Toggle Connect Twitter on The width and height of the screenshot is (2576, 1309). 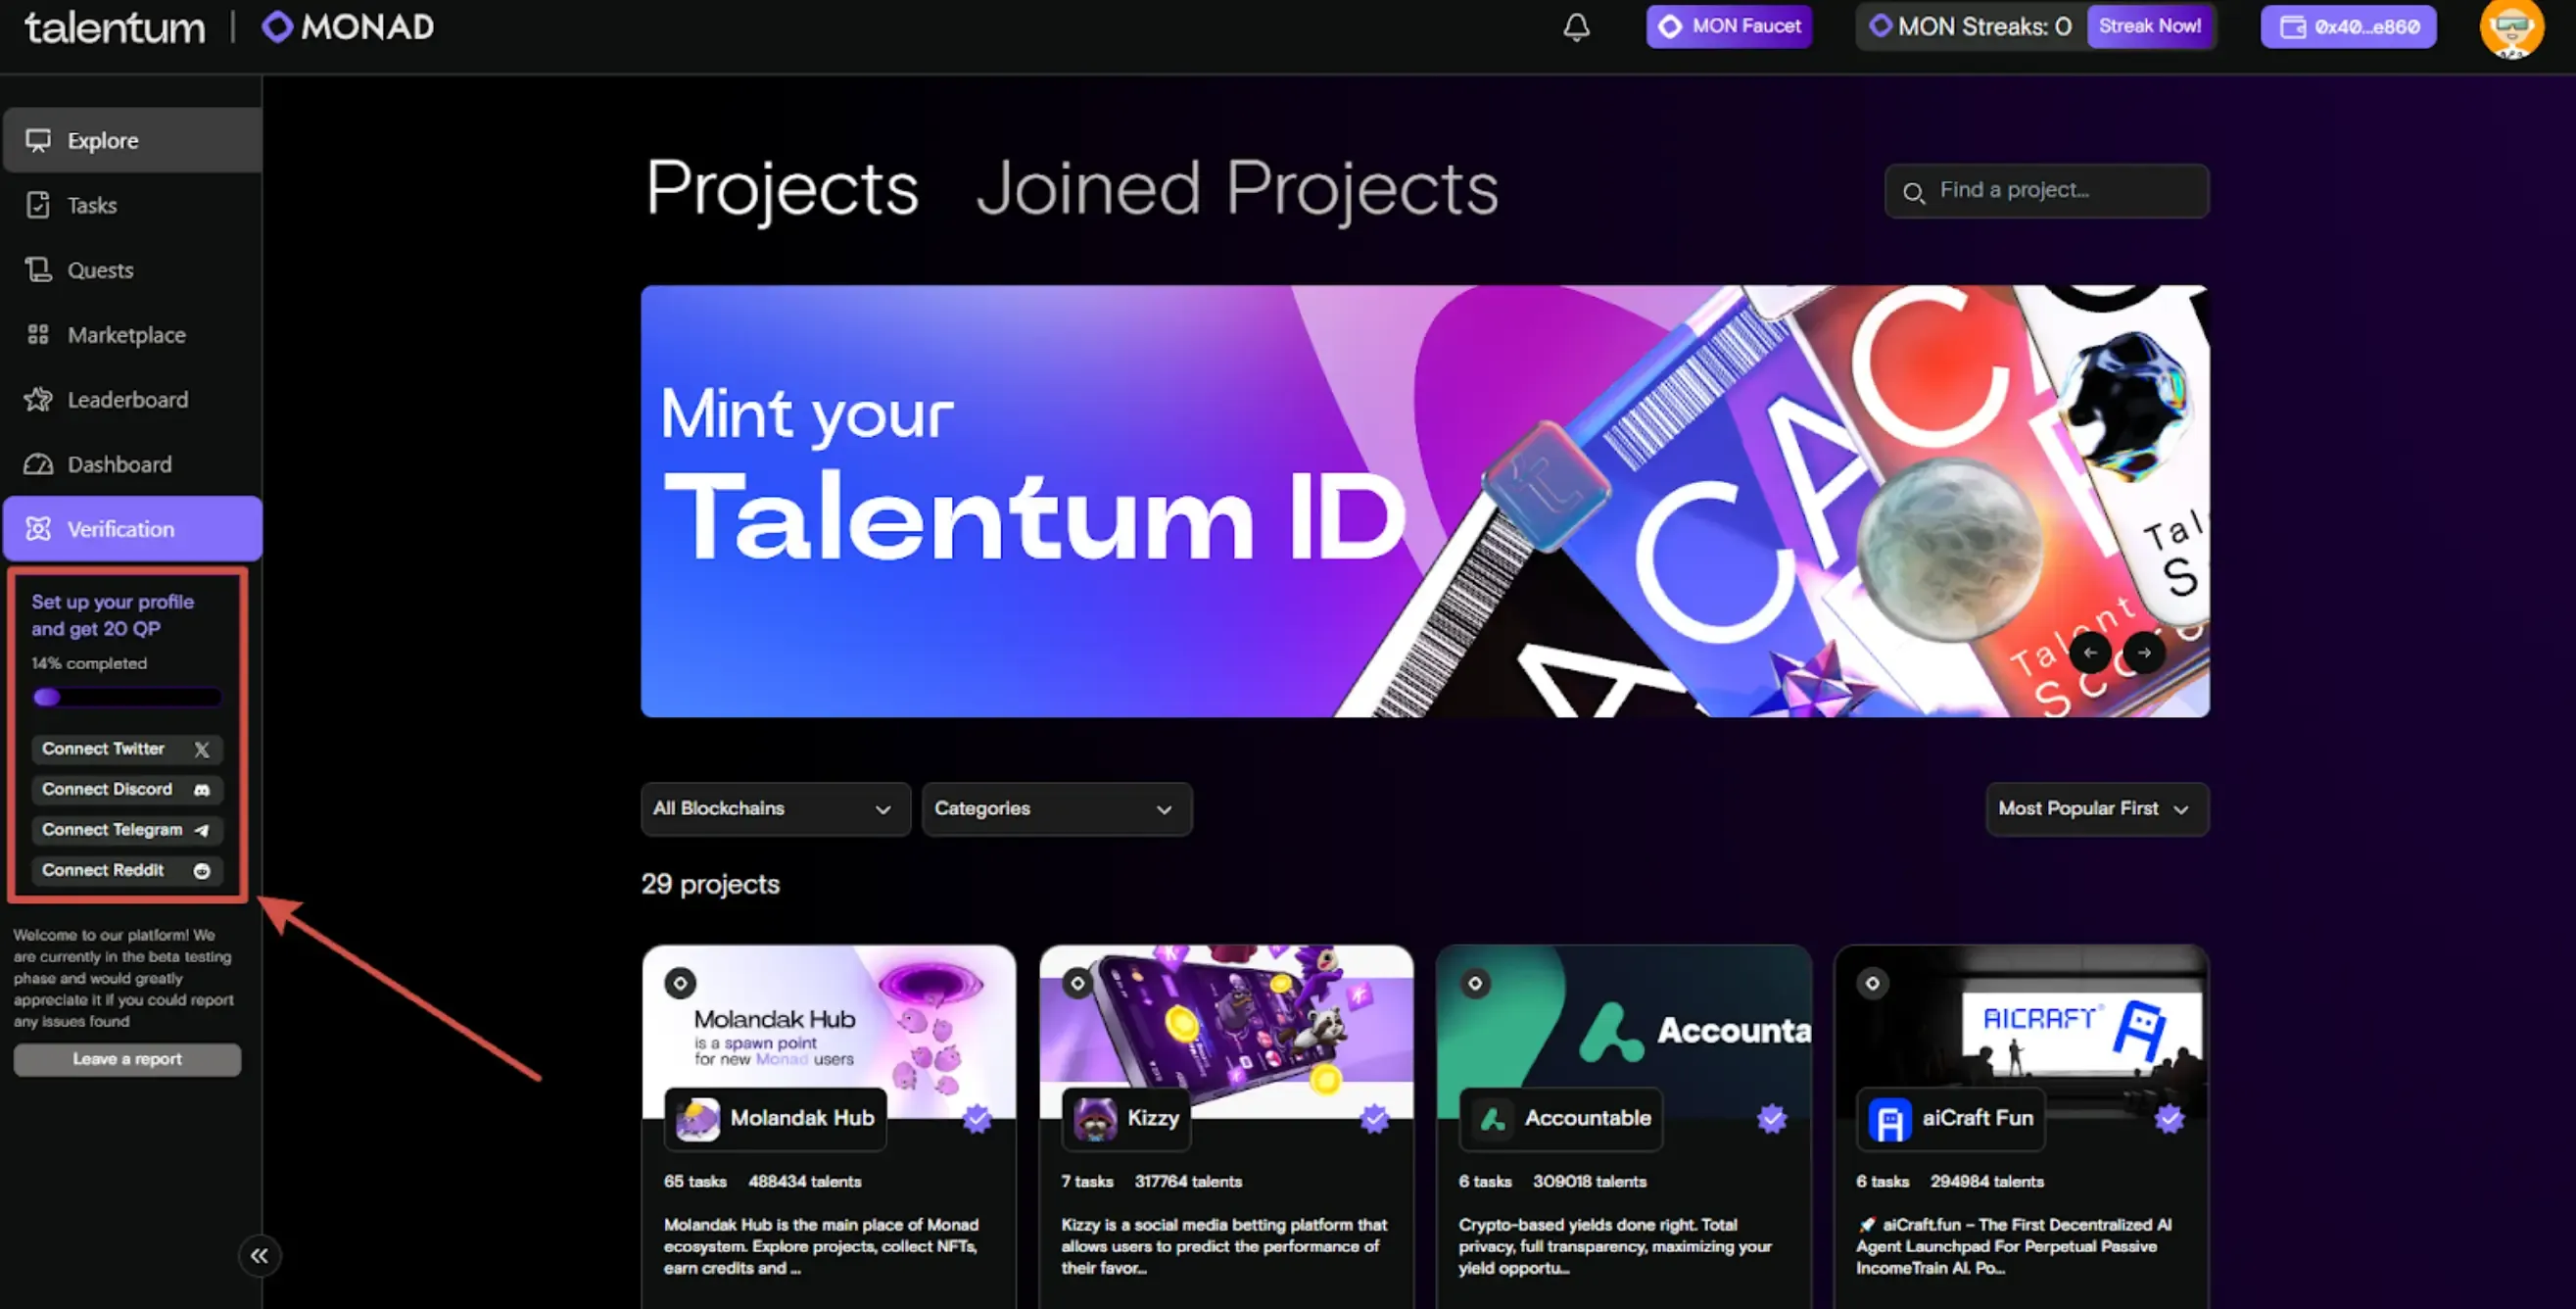[126, 749]
